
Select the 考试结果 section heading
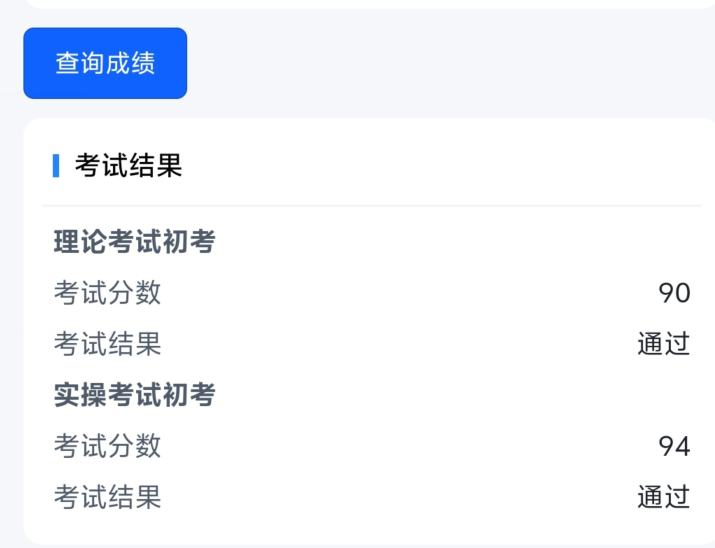click(128, 165)
